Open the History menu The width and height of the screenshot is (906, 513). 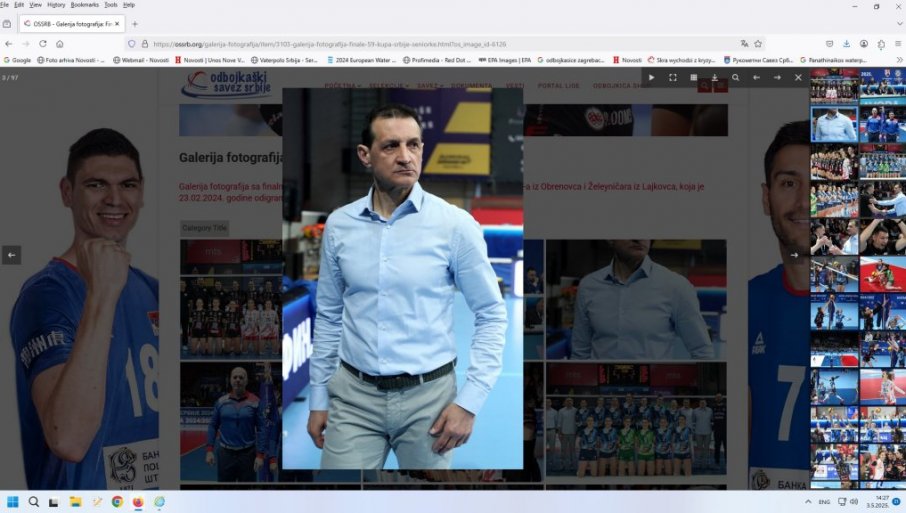pos(56,5)
